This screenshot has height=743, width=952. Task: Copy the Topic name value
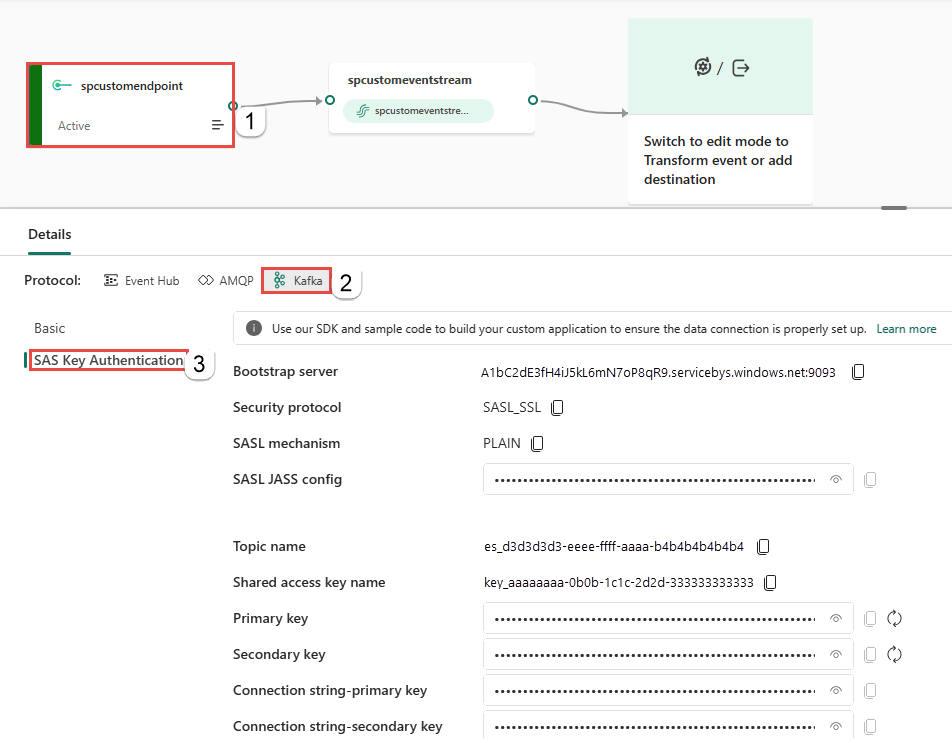(763, 547)
